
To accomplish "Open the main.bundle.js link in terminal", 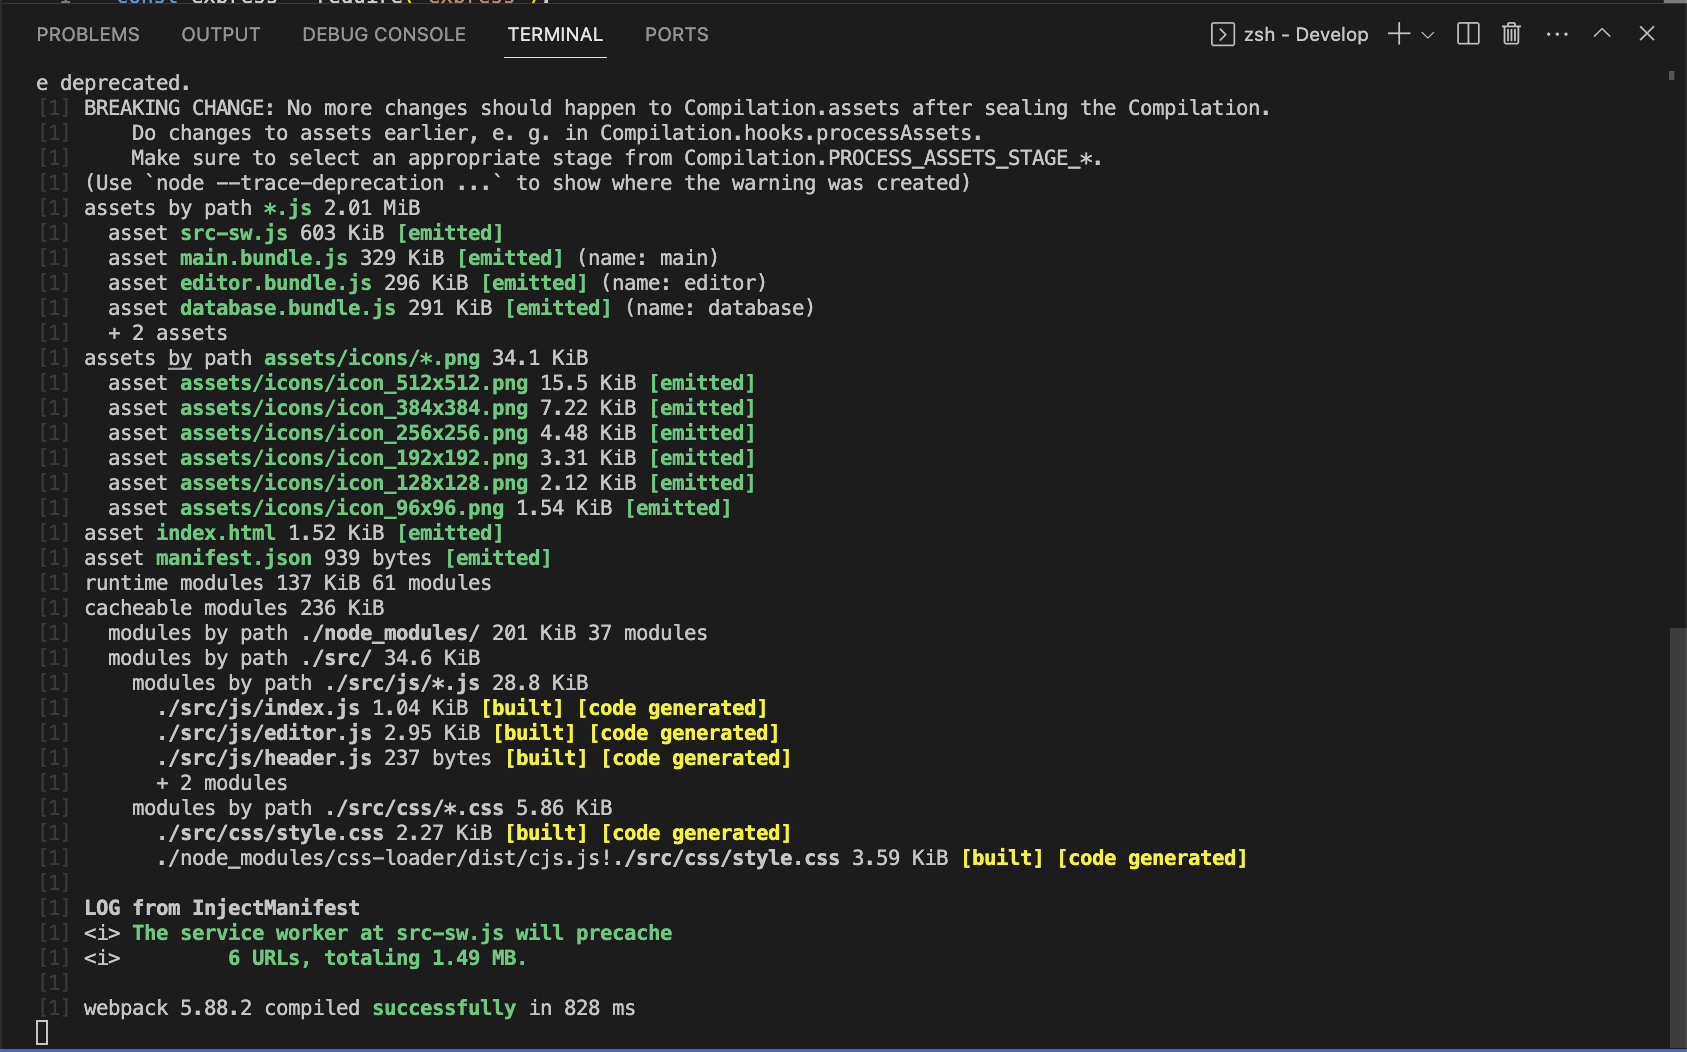I will 262,257.
